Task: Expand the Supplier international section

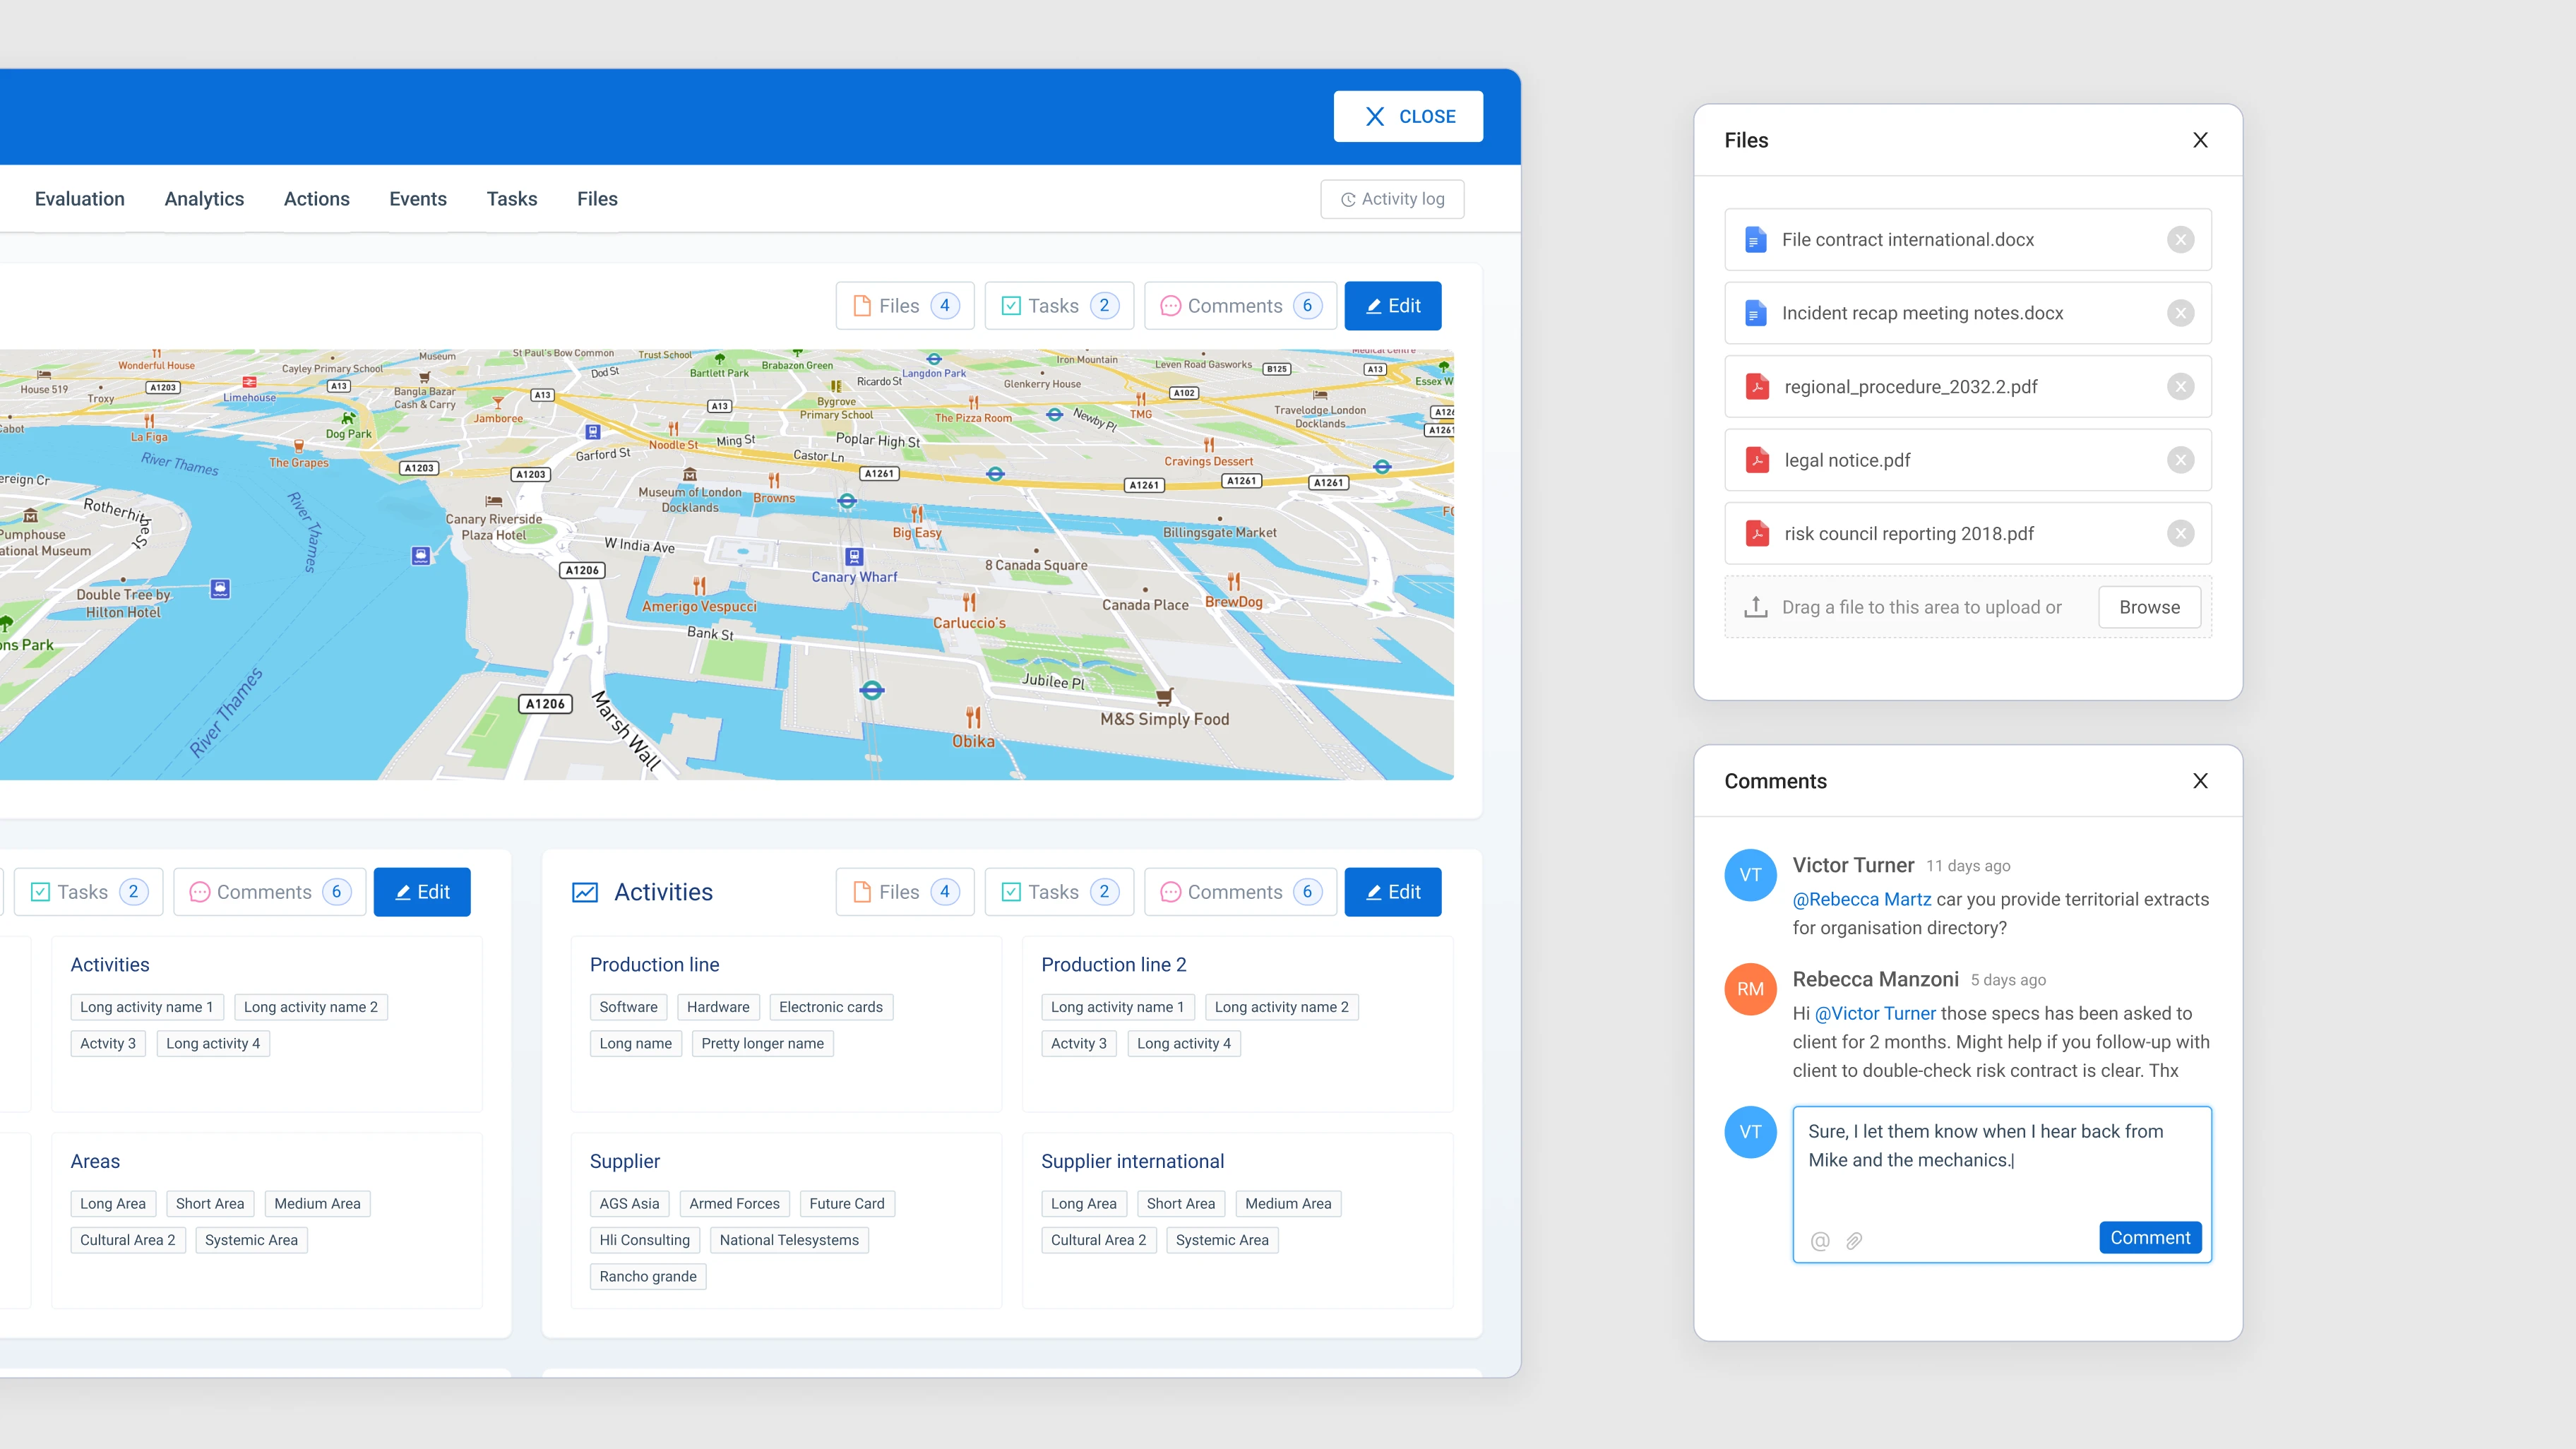Action: (x=1133, y=1161)
